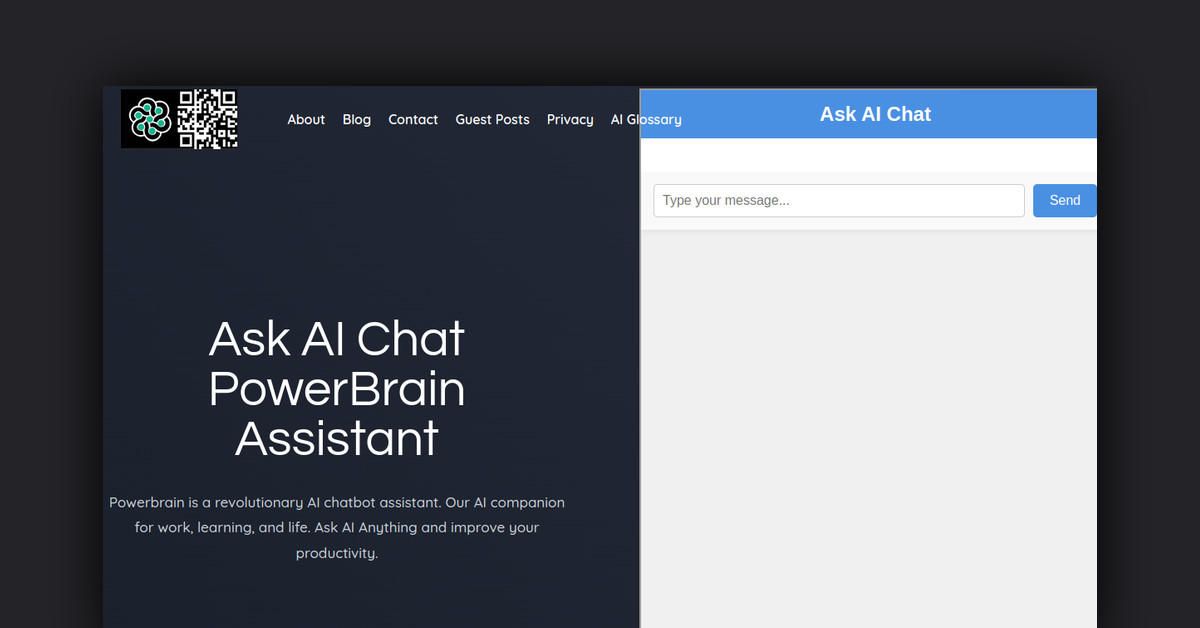Click the word 'PowerBrain' in the hero heading
This screenshot has width=1200, height=628.
[337, 389]
